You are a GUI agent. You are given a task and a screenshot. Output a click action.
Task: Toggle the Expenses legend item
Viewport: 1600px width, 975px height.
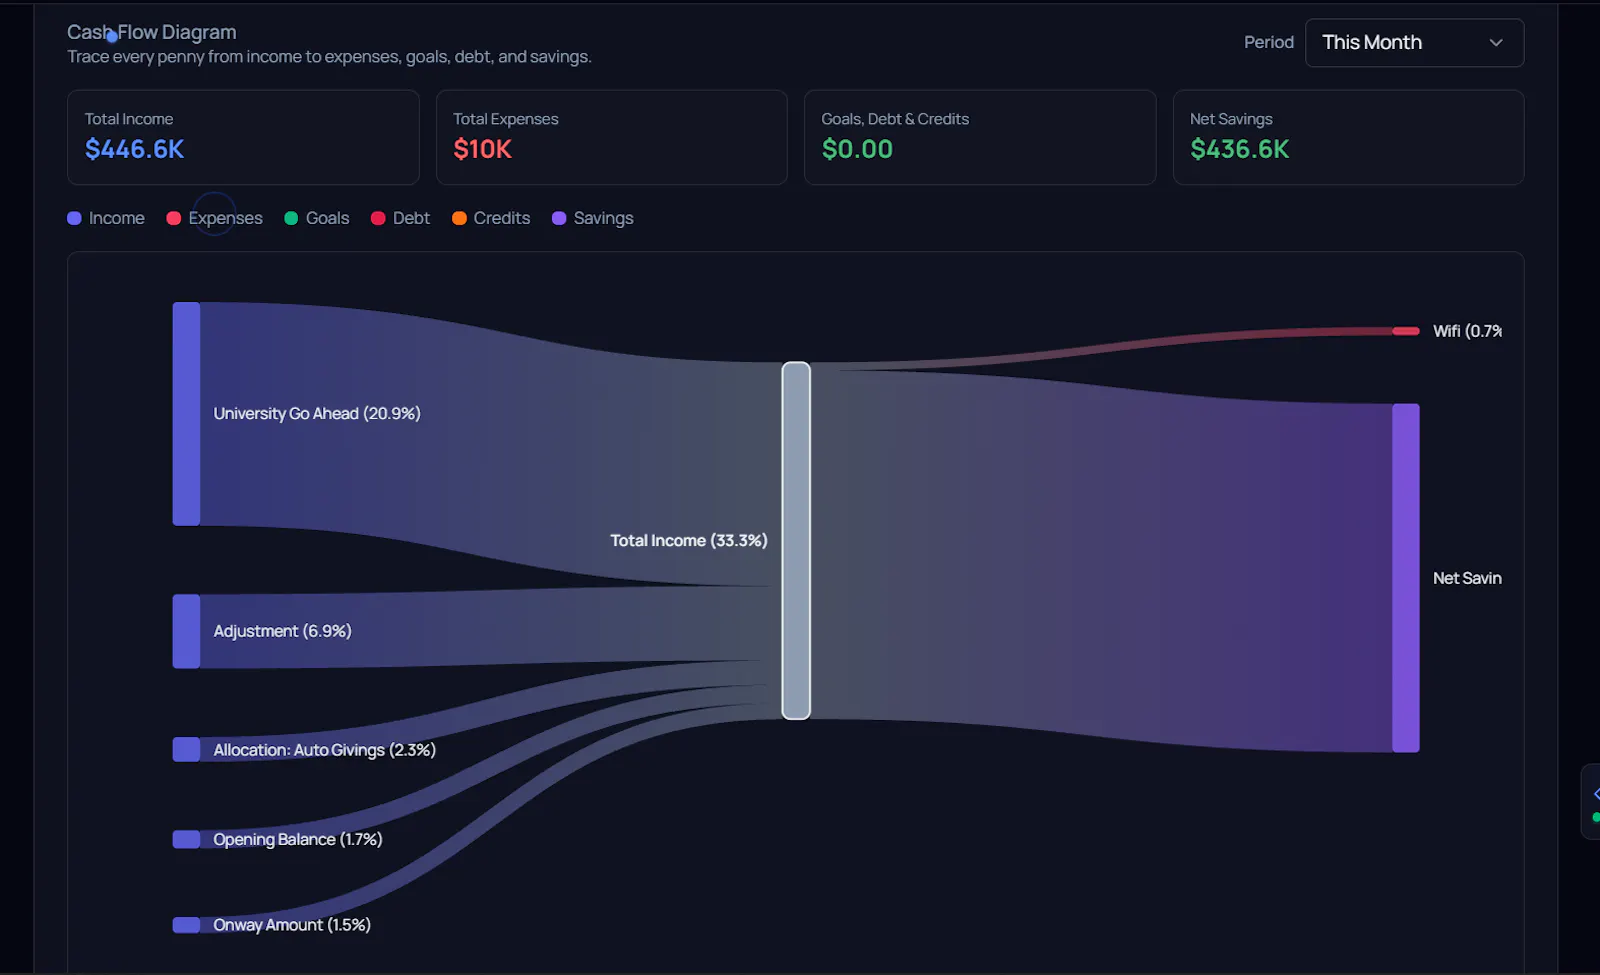click(214, 218)
